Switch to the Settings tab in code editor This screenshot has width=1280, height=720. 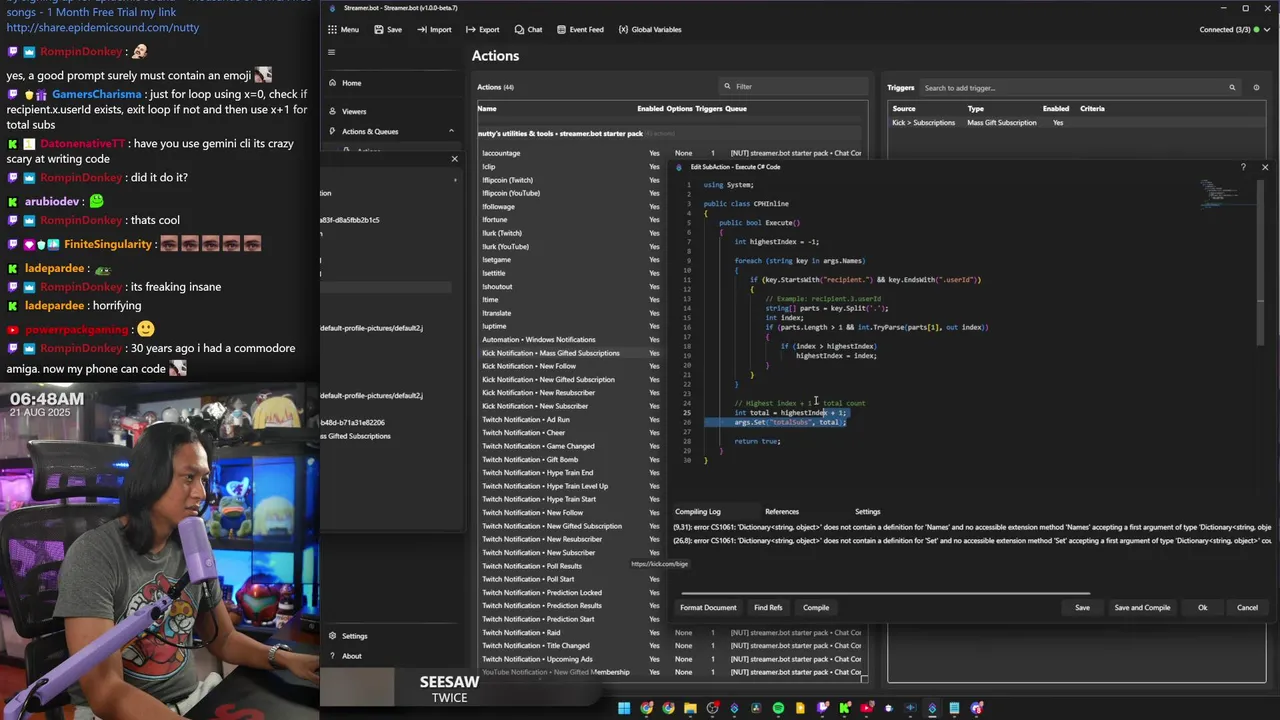pyautogui.click(x=868, y=512)
